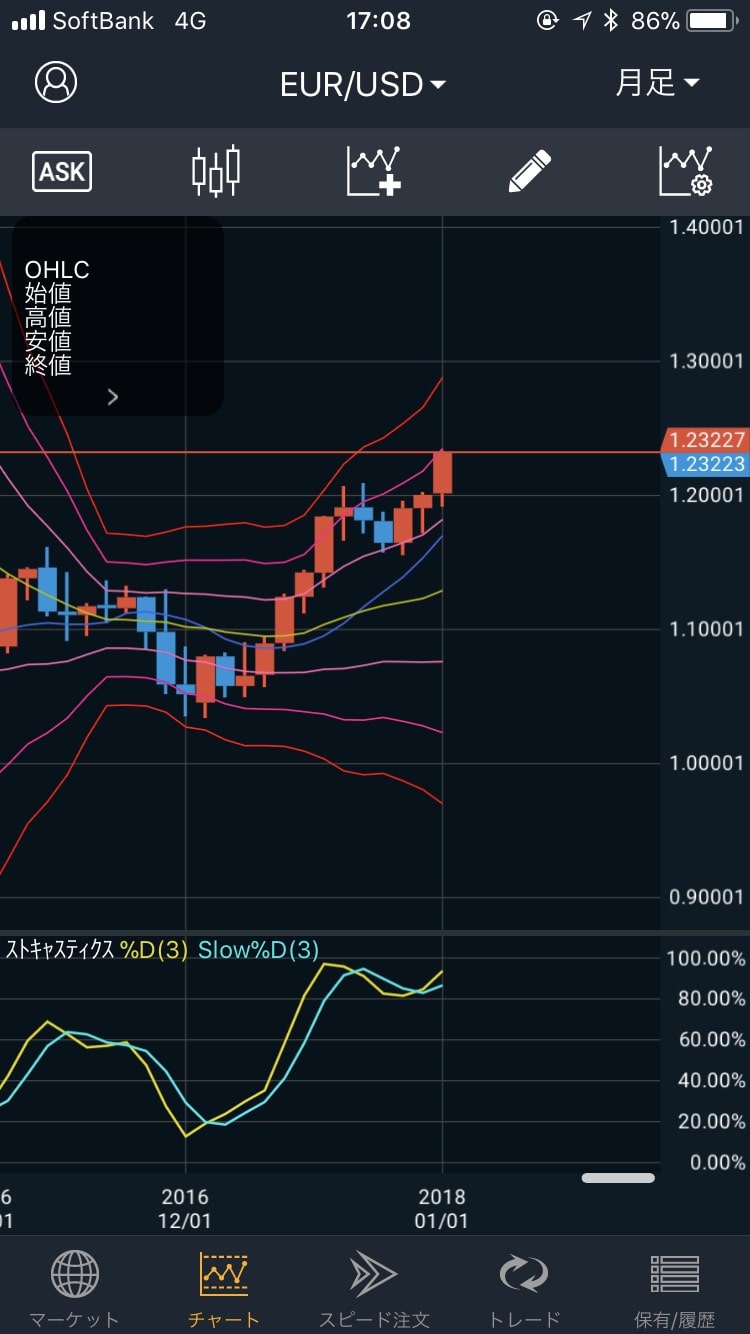Click the OHLC label in info panel
The image size is (750, 1334).
point(57,270)
